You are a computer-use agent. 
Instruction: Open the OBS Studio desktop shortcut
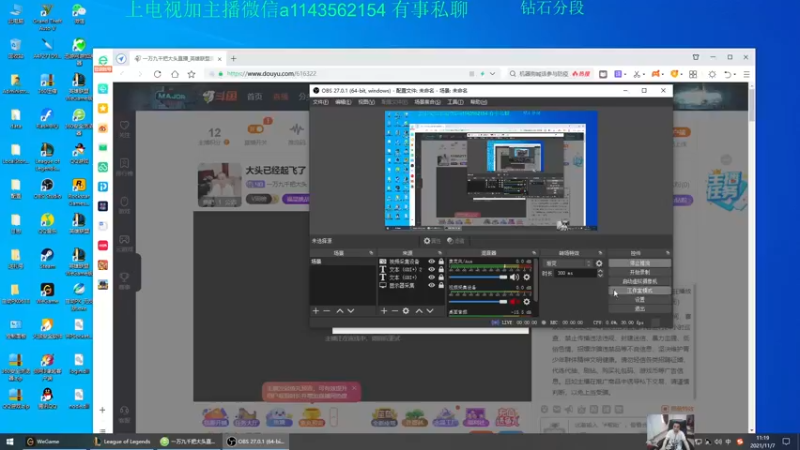click(x=47, y=188)
